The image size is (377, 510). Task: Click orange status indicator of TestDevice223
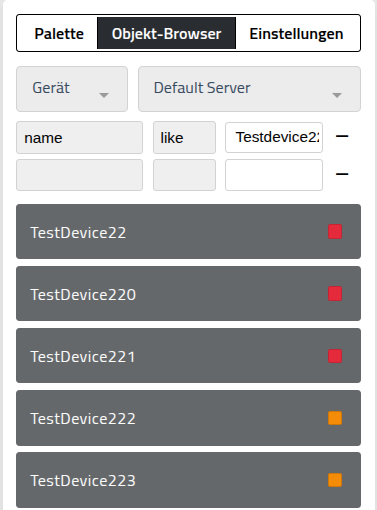click(335, 480)
